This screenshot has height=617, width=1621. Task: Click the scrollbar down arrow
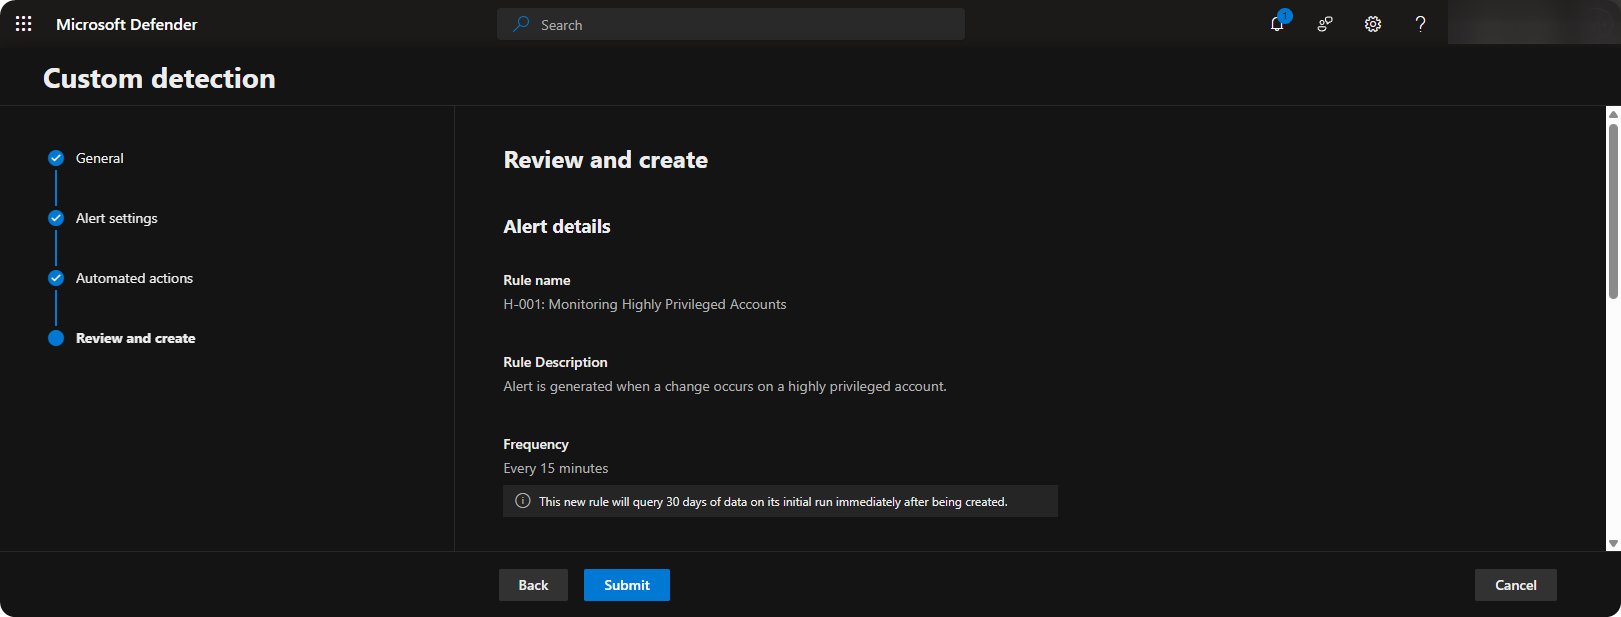tap(1612, 543)
